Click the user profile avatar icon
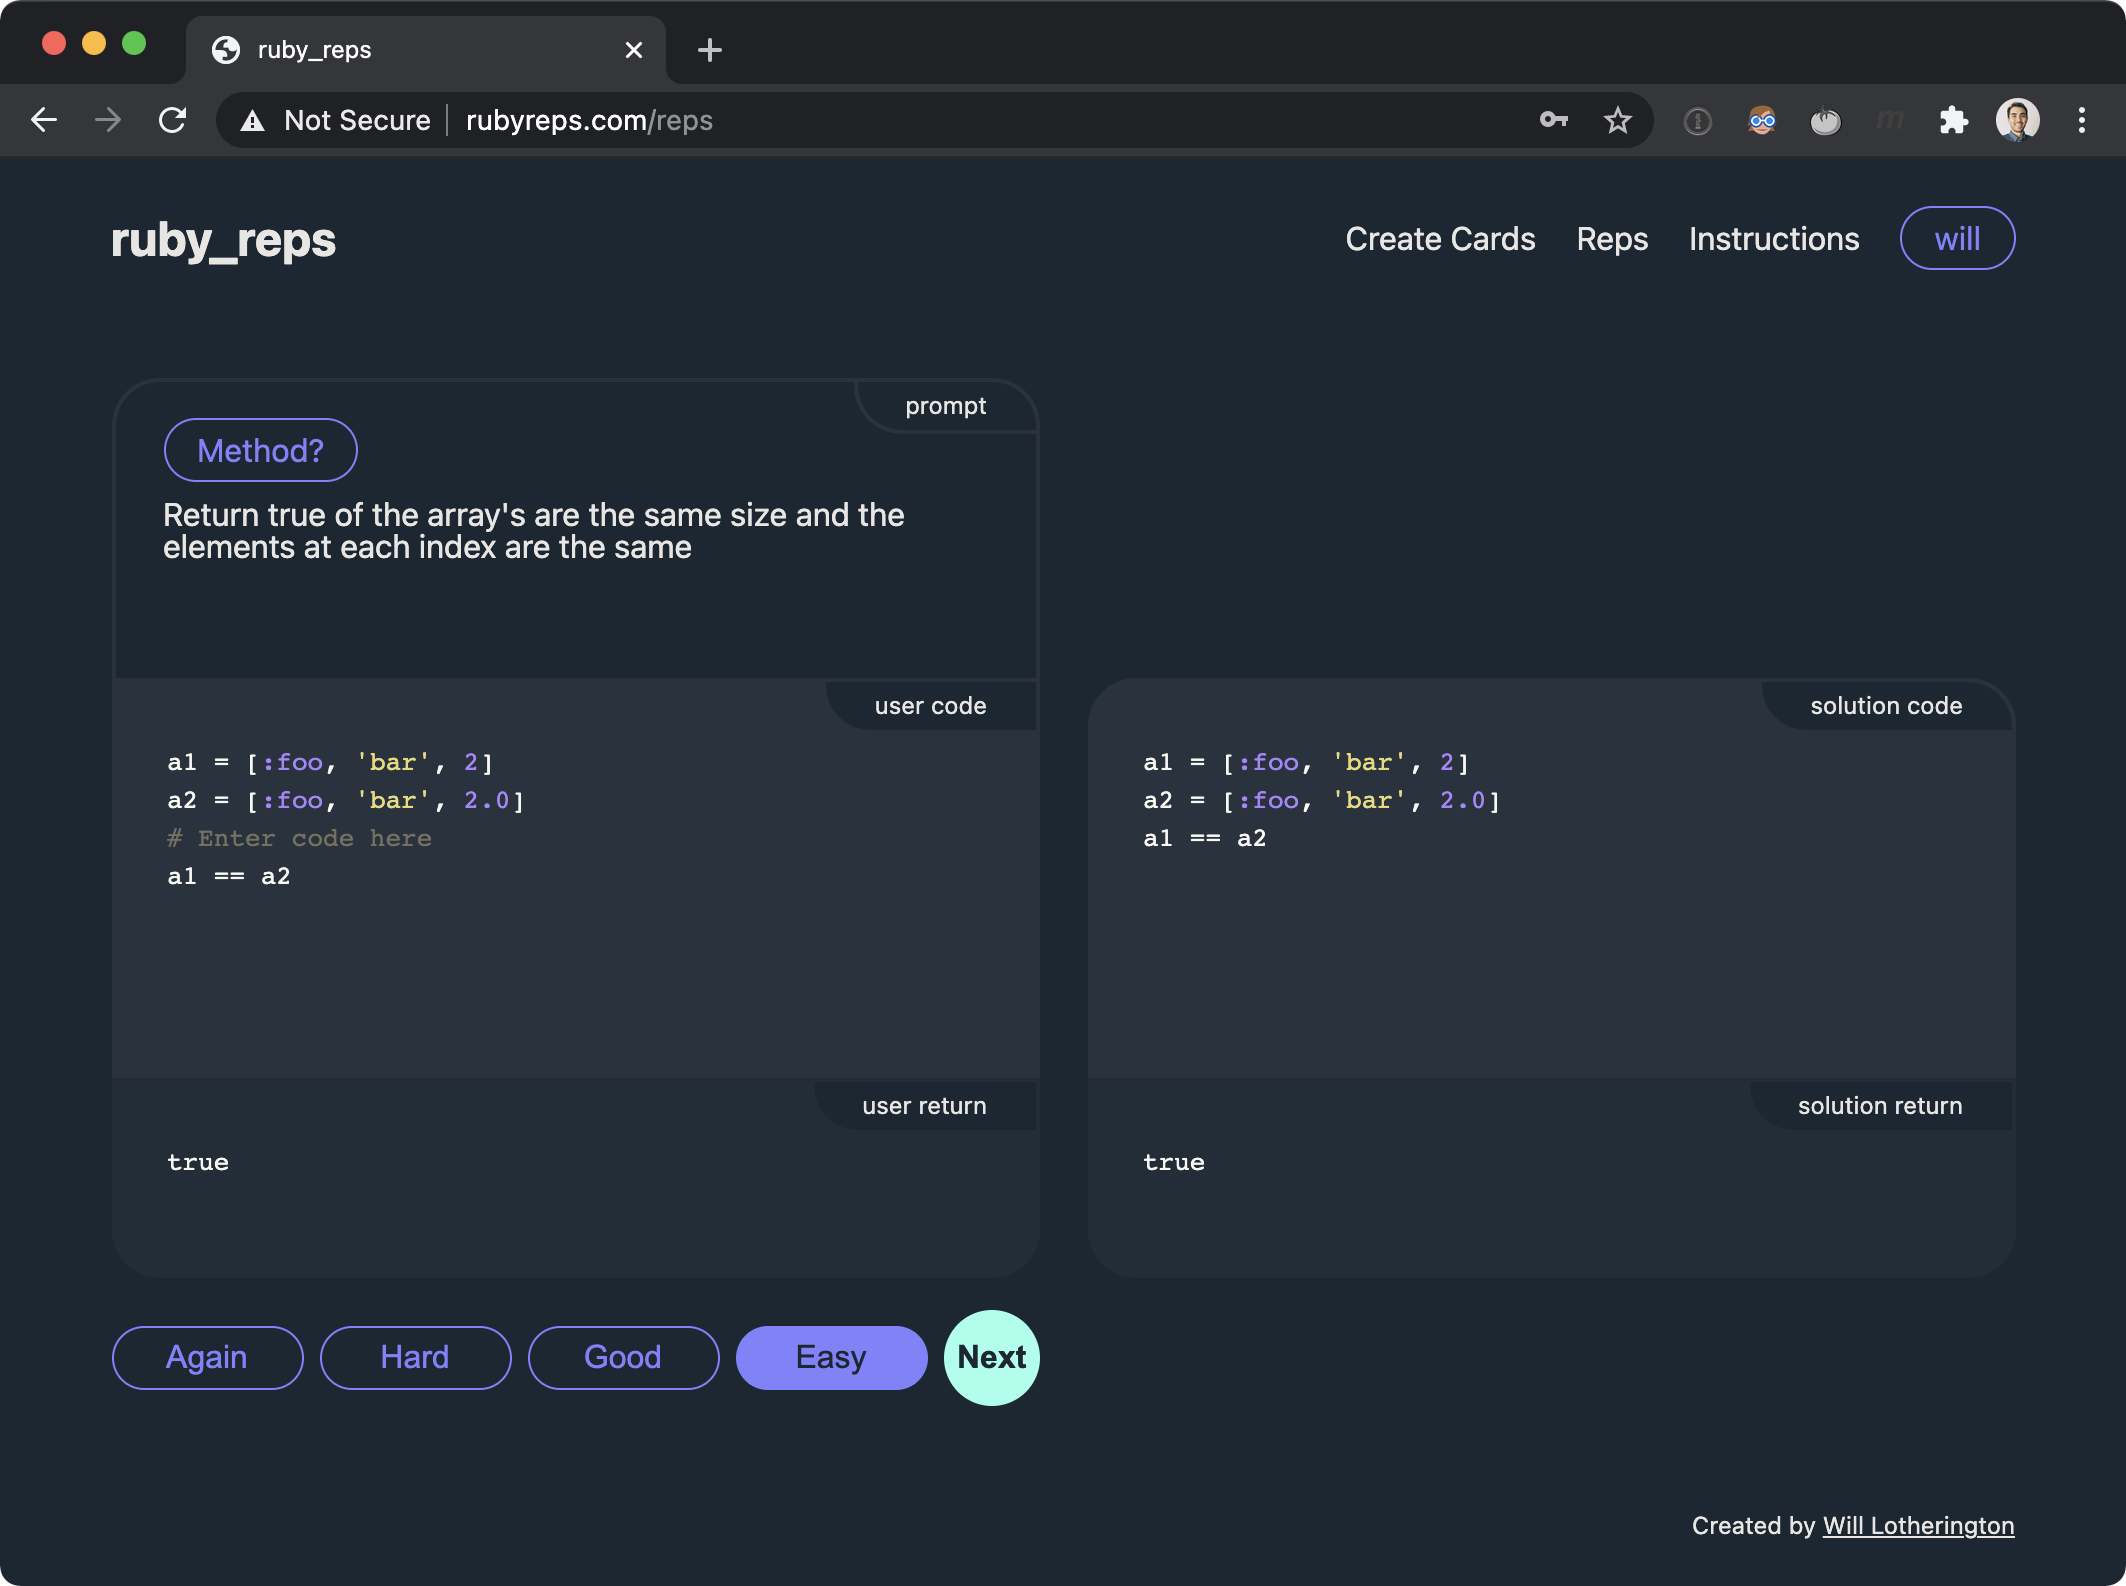The image size is (2126, 1586). point(2017,121)
